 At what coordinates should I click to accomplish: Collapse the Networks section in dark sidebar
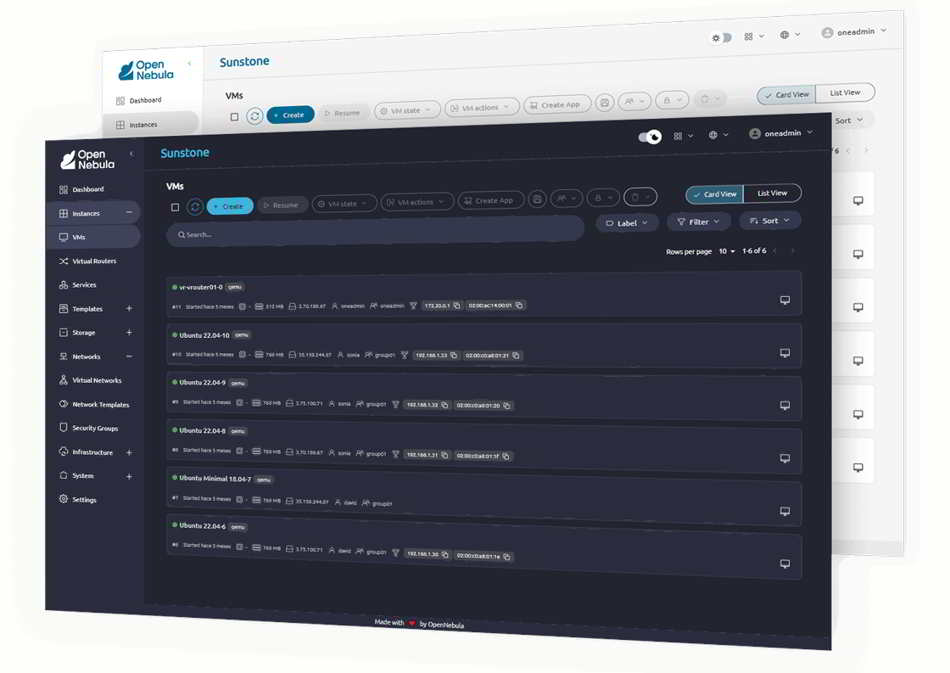click(x=129, y=356)
